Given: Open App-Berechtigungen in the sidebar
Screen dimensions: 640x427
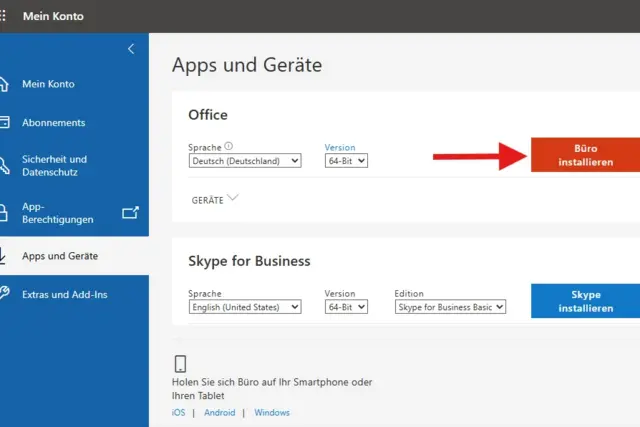Looking at the screenshot, I should point(58,213).
